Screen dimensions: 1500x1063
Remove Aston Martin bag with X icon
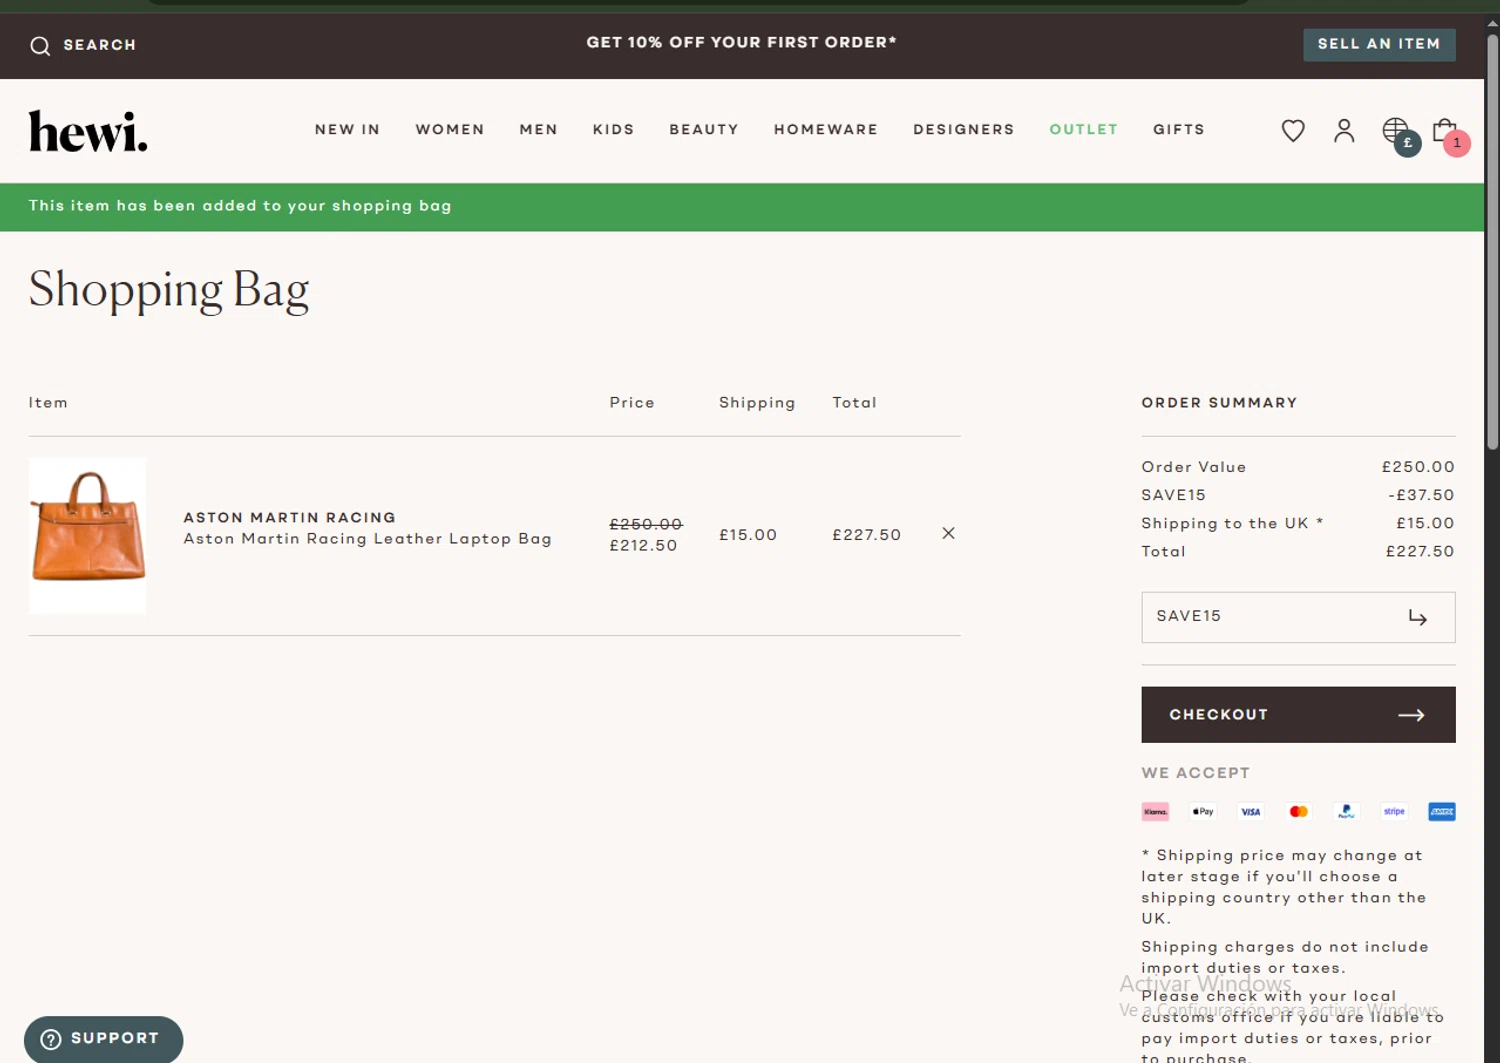pyautogui.click(x=948, y=533)
